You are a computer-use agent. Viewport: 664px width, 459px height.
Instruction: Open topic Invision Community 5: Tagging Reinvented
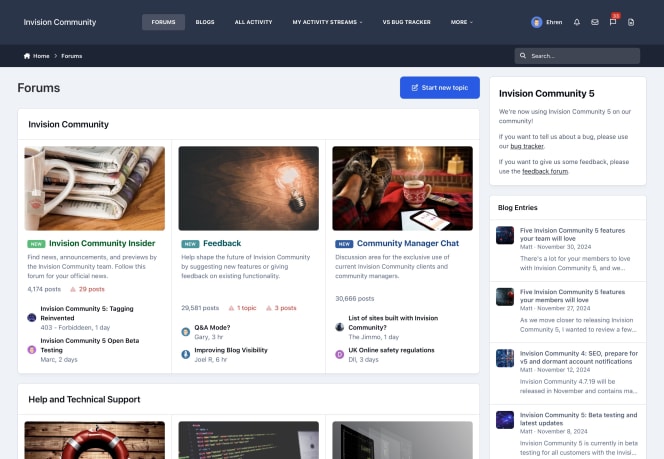(x=87, y=313)
